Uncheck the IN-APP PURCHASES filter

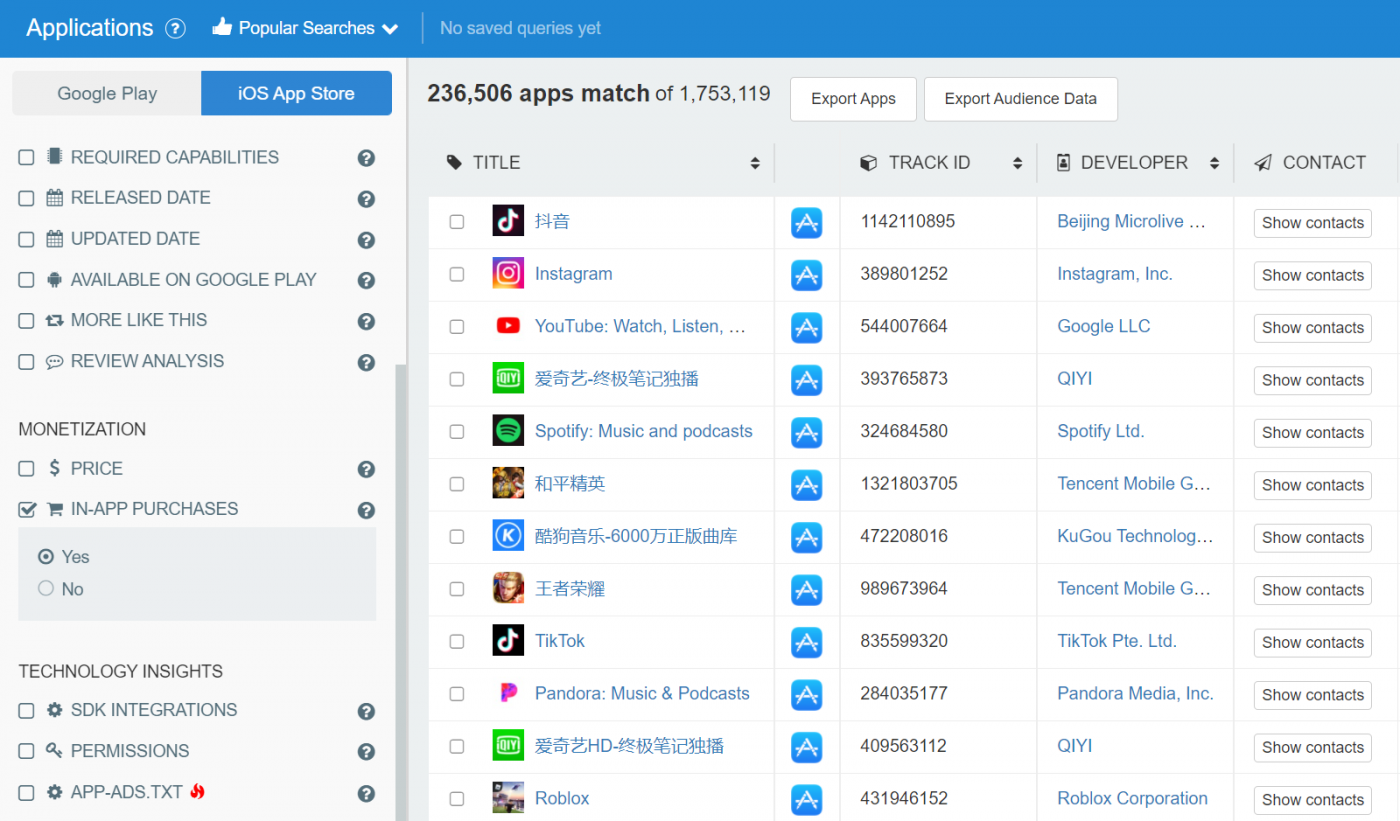pos(25,508)
